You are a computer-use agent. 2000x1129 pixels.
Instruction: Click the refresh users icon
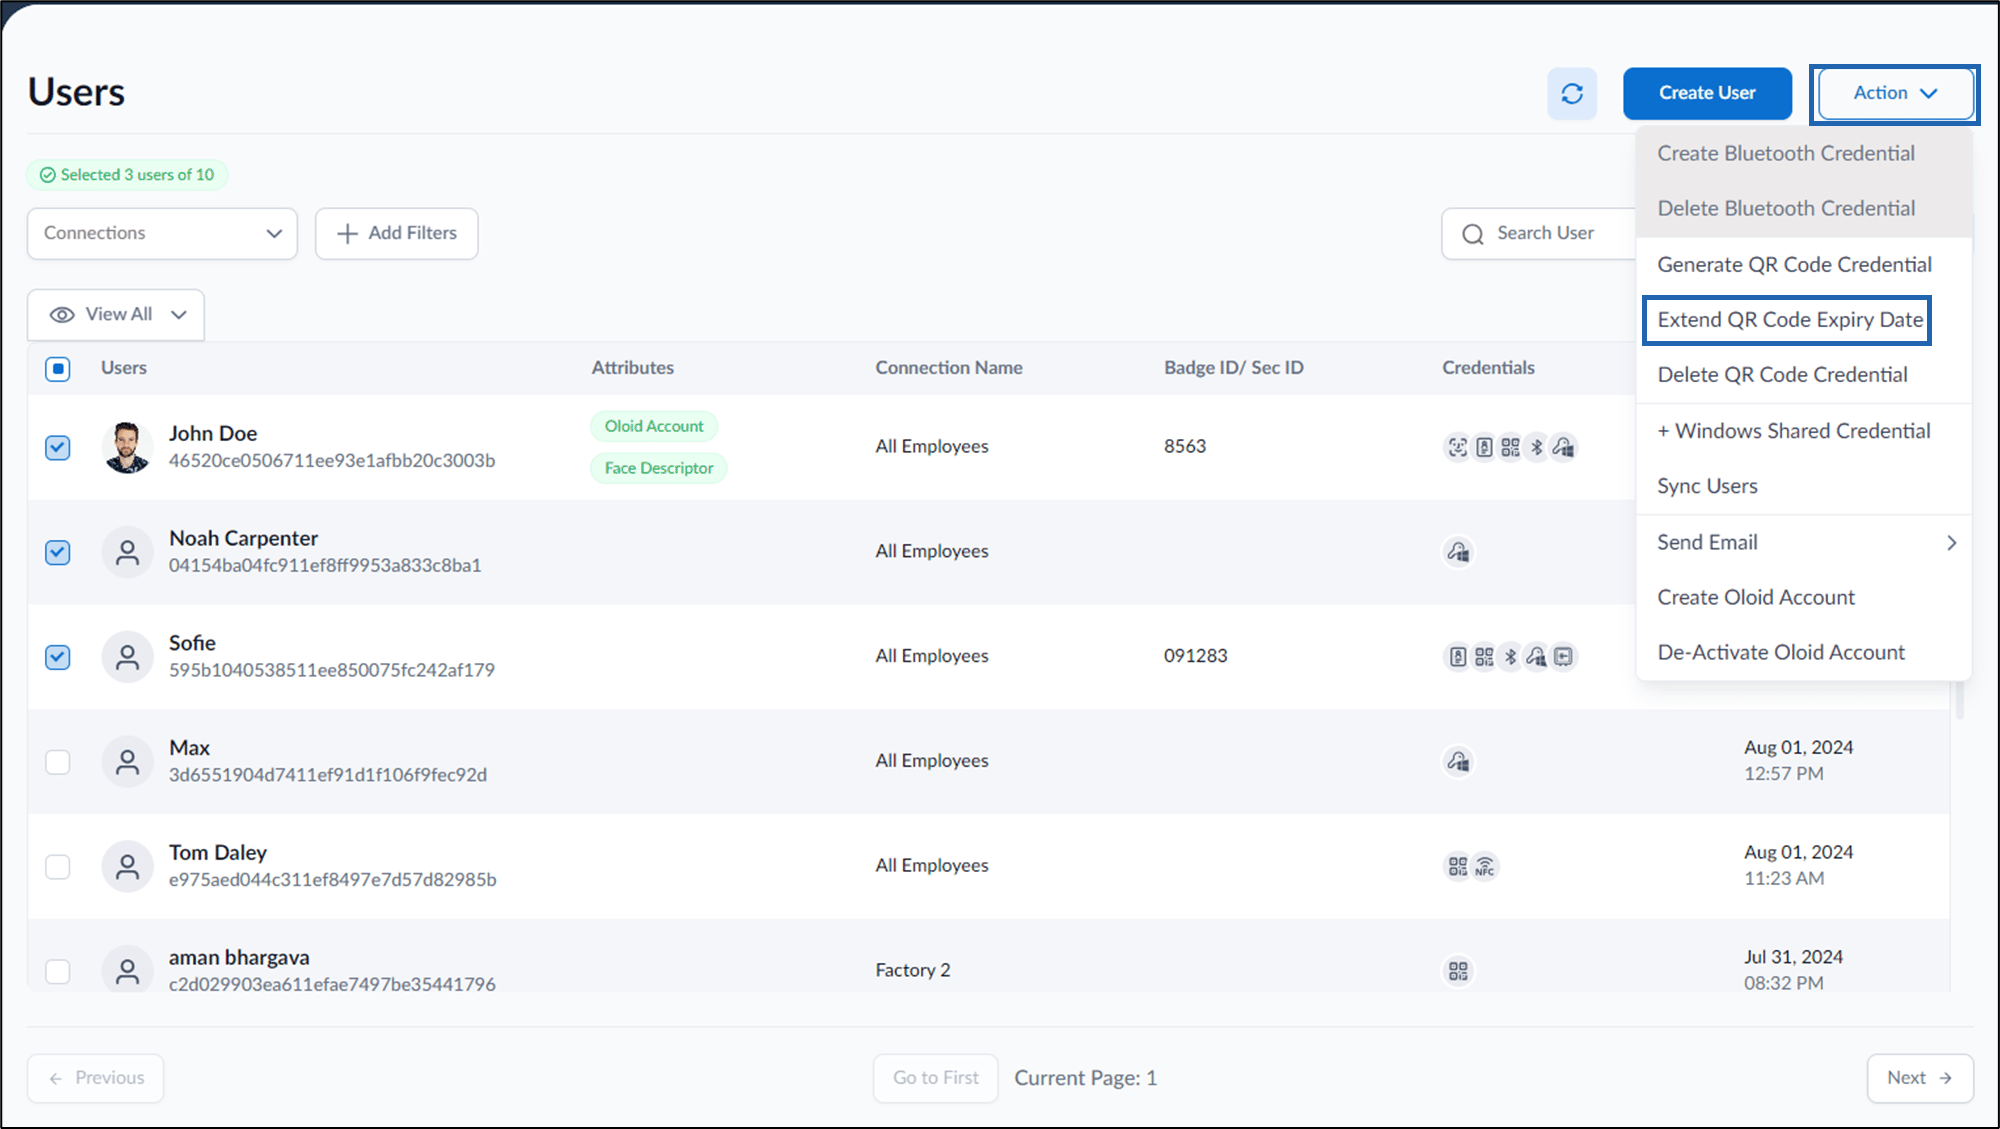(x=1572, y=93)
